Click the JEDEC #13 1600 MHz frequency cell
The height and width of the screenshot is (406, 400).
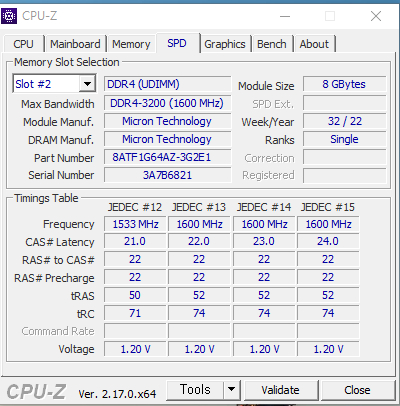pyautogui.click(x=199, y=224)
